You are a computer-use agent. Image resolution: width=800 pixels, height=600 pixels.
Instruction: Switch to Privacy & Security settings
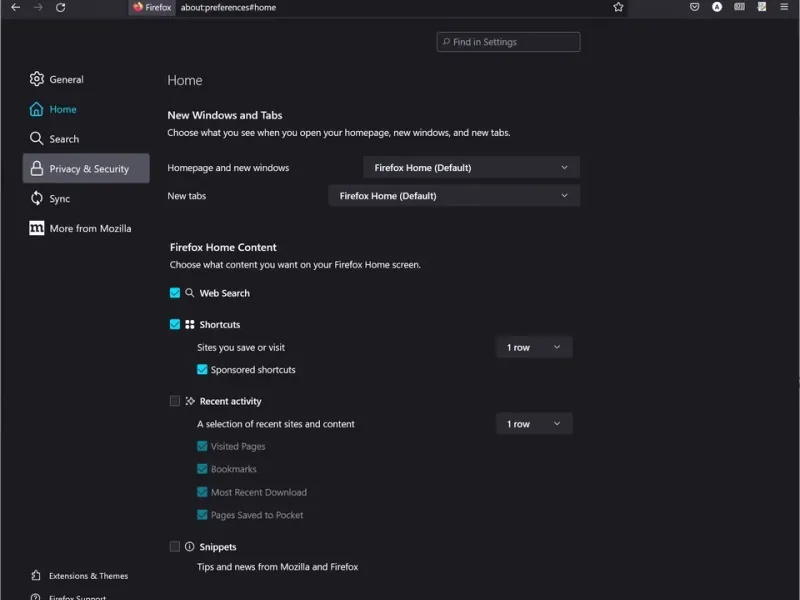(86, 169)
